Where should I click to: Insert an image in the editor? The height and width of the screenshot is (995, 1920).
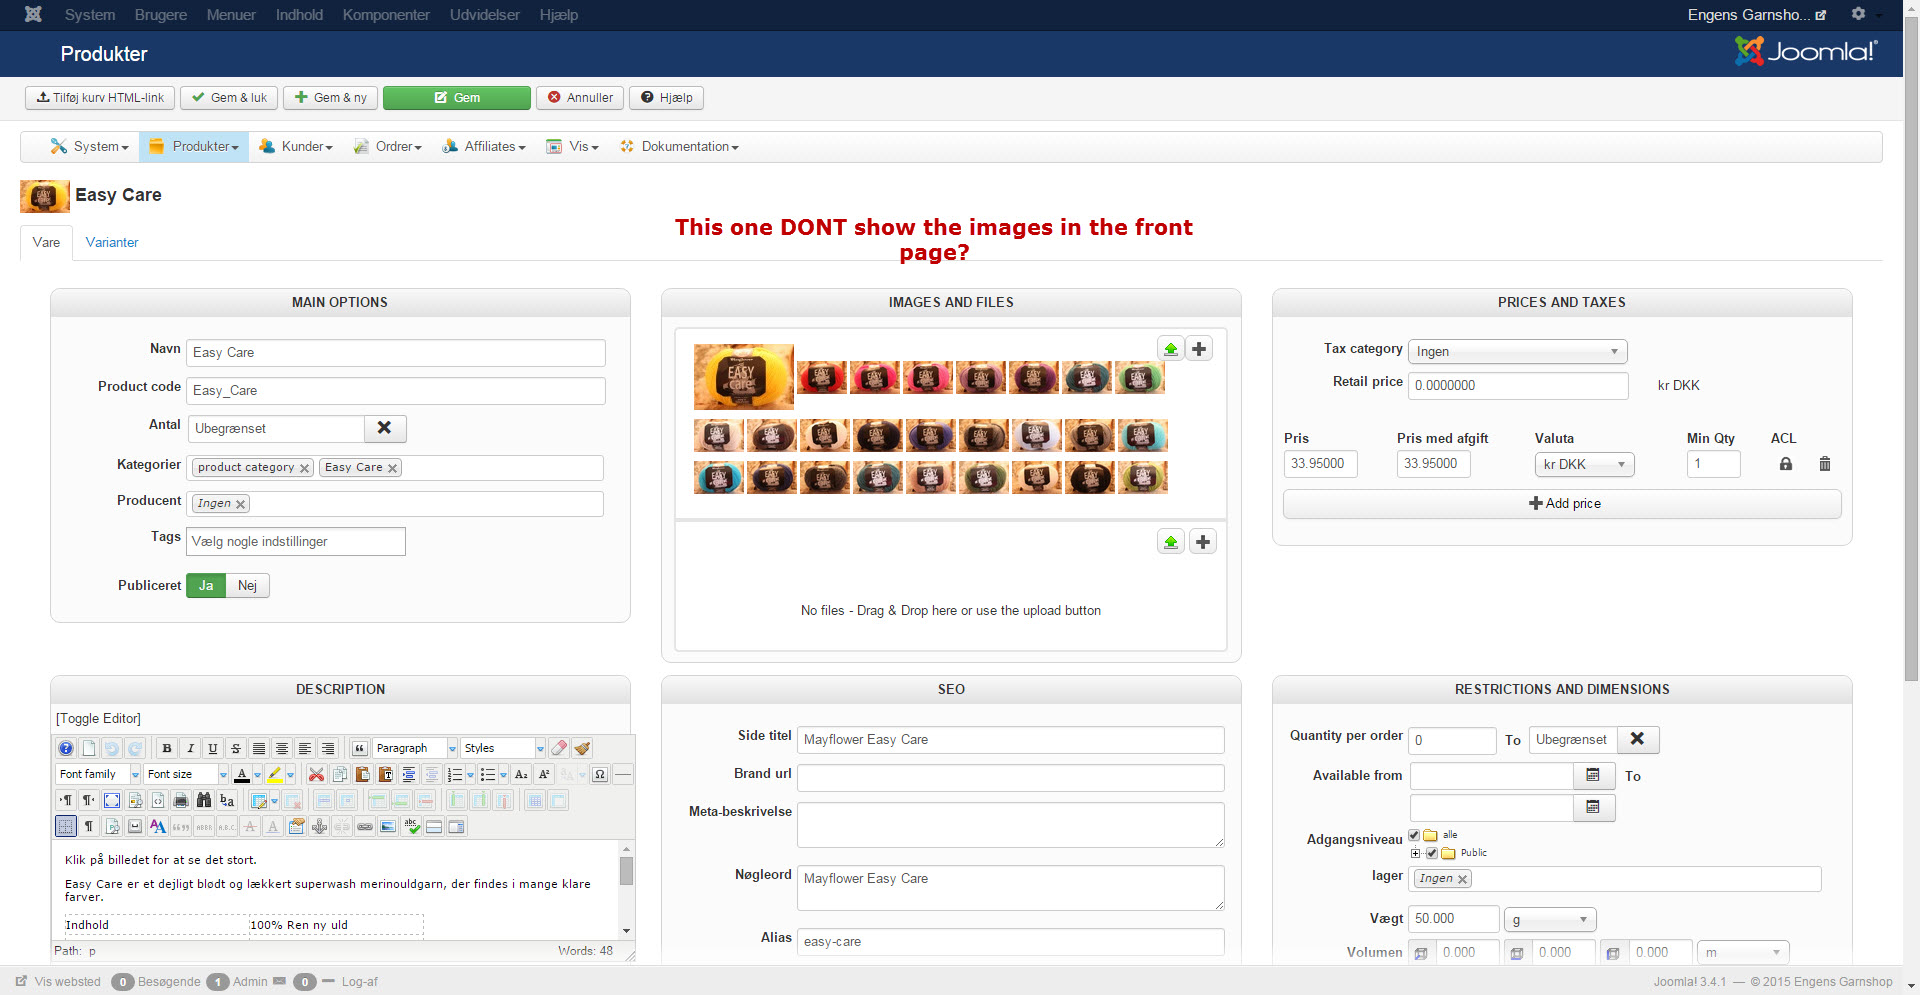pos(388,826)
